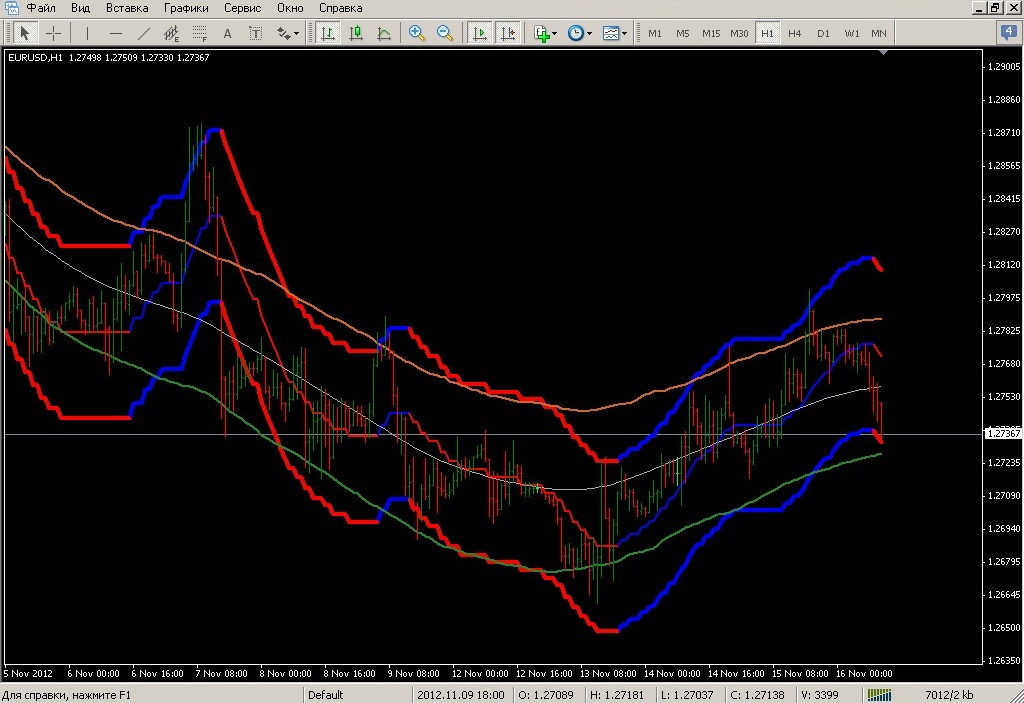
Task: Open the Сервис menu
Action: coord(242,8)
